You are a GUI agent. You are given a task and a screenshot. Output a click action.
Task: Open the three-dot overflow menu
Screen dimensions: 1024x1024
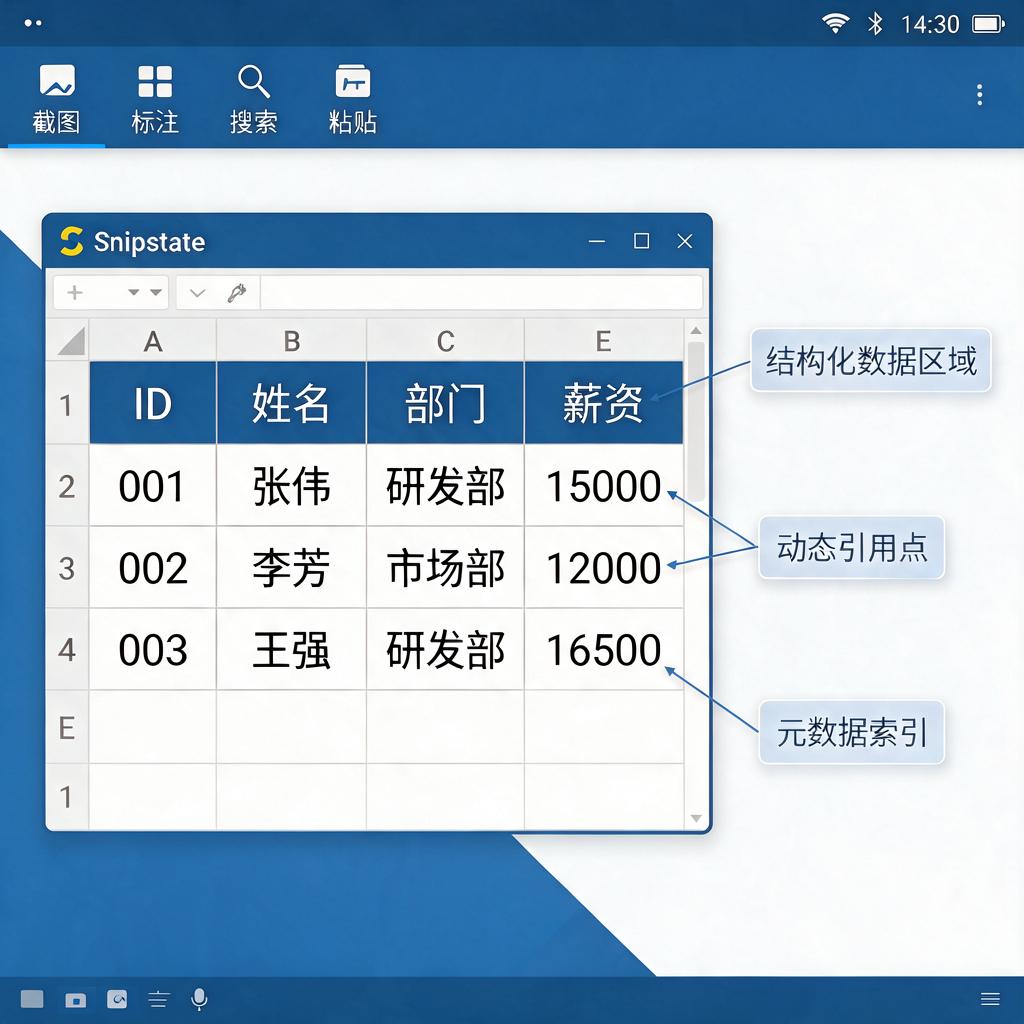point(979,95)
